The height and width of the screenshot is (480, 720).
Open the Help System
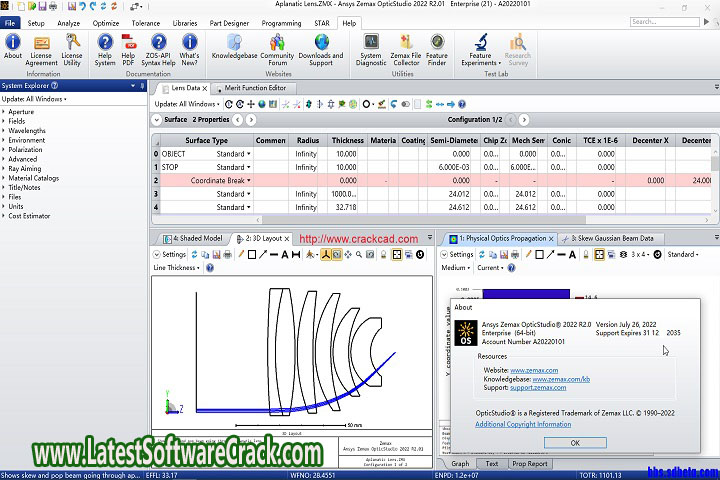coord(105,50)
